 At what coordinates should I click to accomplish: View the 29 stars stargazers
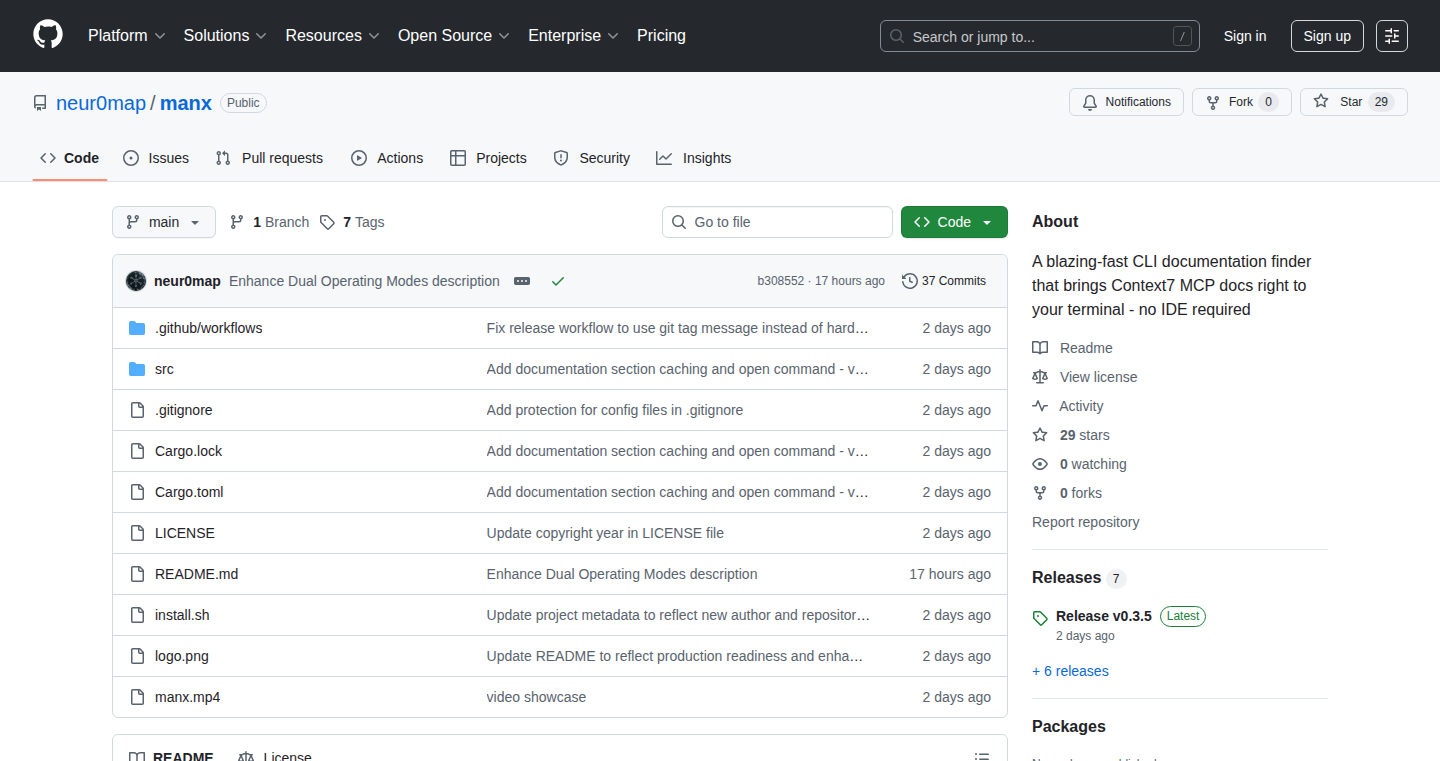1071,435
